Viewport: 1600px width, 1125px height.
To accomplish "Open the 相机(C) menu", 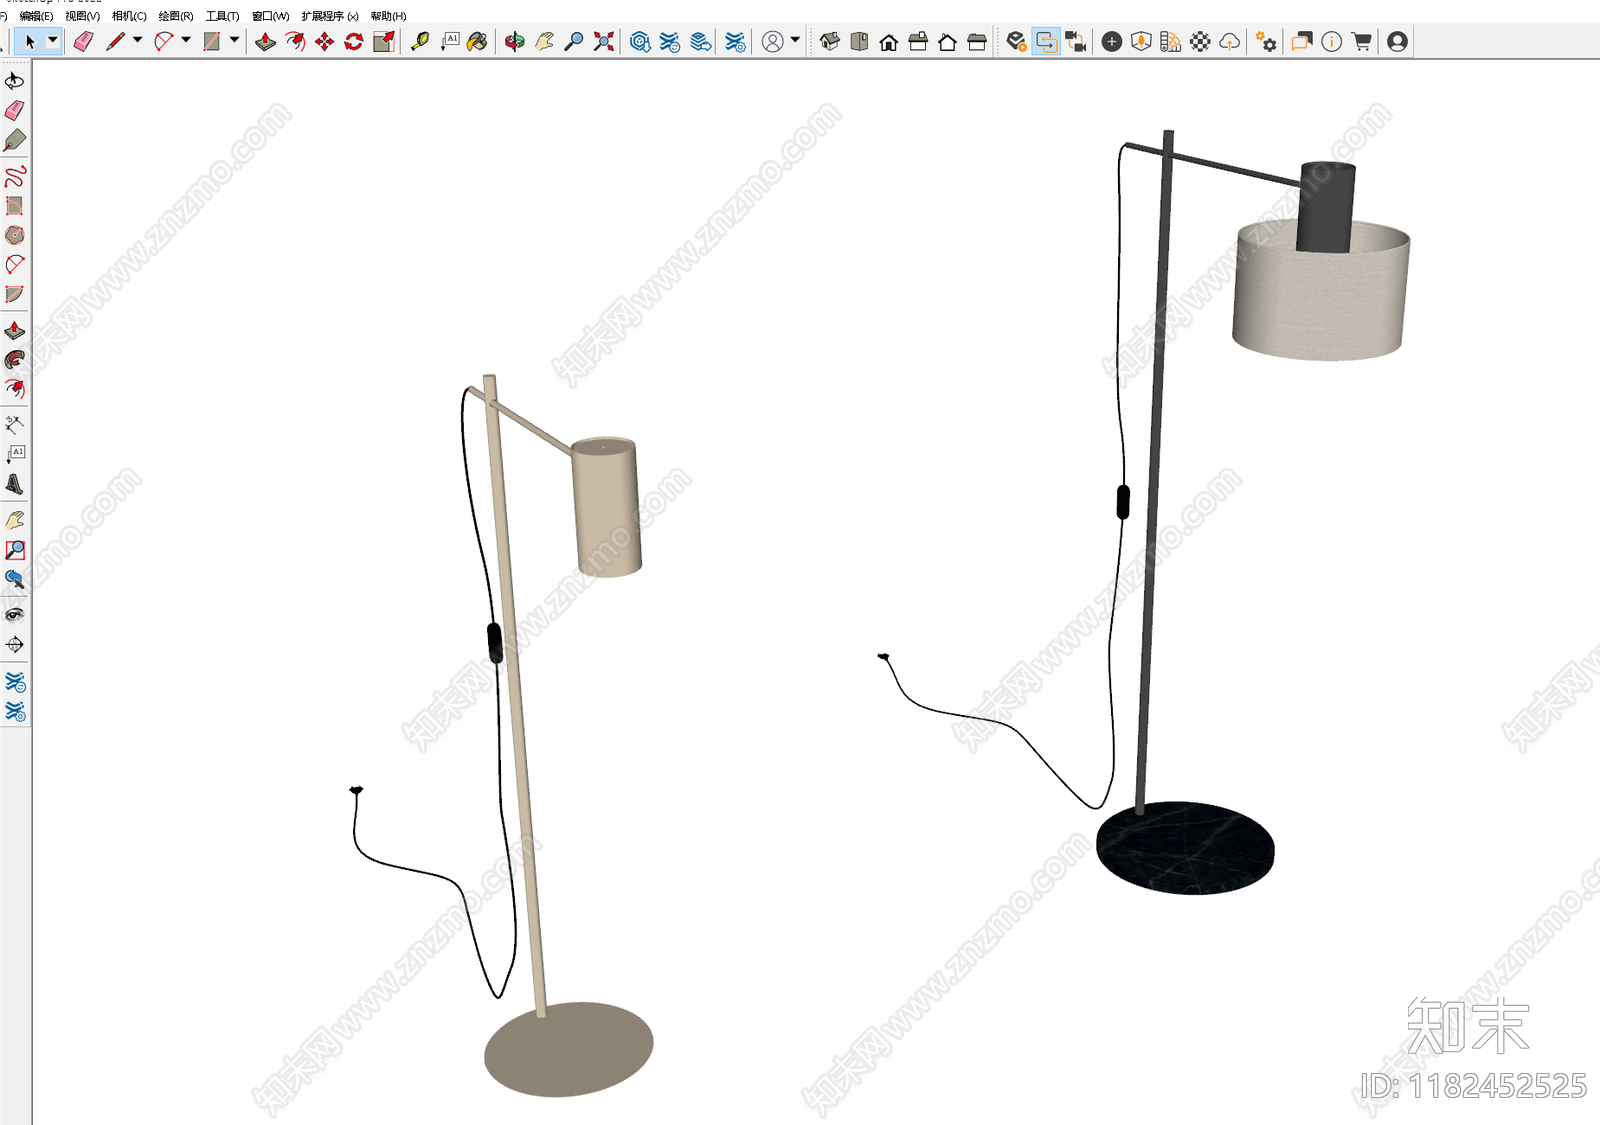I will [x=129, y=16].
